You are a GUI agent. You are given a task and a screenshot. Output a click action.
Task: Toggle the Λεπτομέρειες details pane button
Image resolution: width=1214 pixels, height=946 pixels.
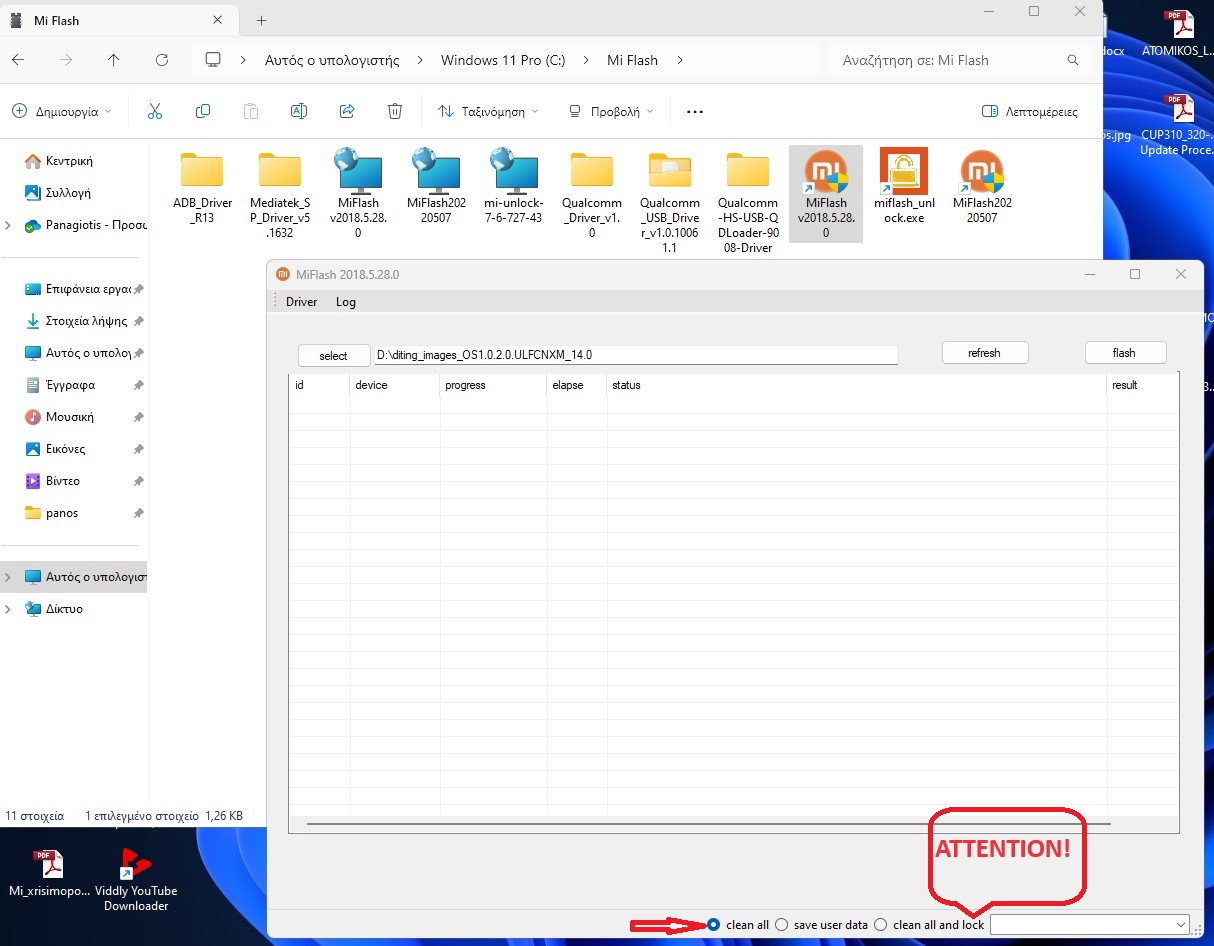[x=1030, y=111]
